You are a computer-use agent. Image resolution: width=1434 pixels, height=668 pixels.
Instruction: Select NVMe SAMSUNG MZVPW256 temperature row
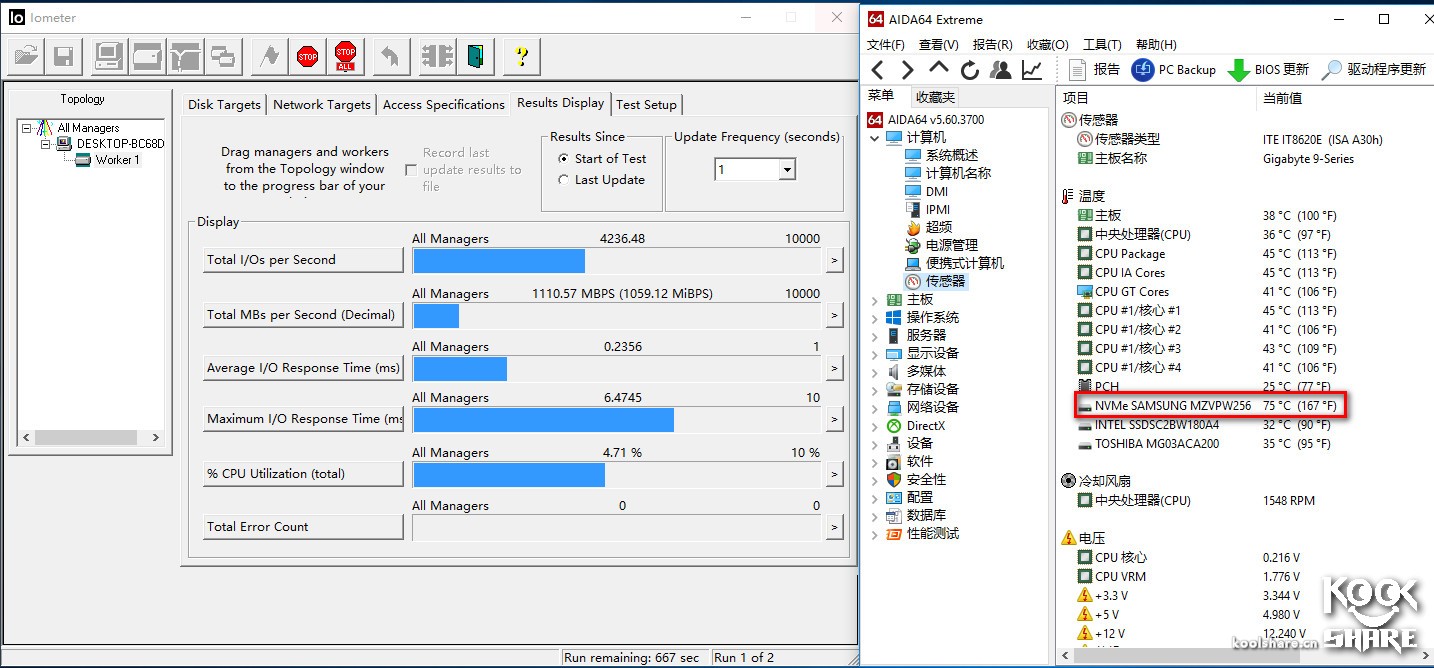point(1172,406)
